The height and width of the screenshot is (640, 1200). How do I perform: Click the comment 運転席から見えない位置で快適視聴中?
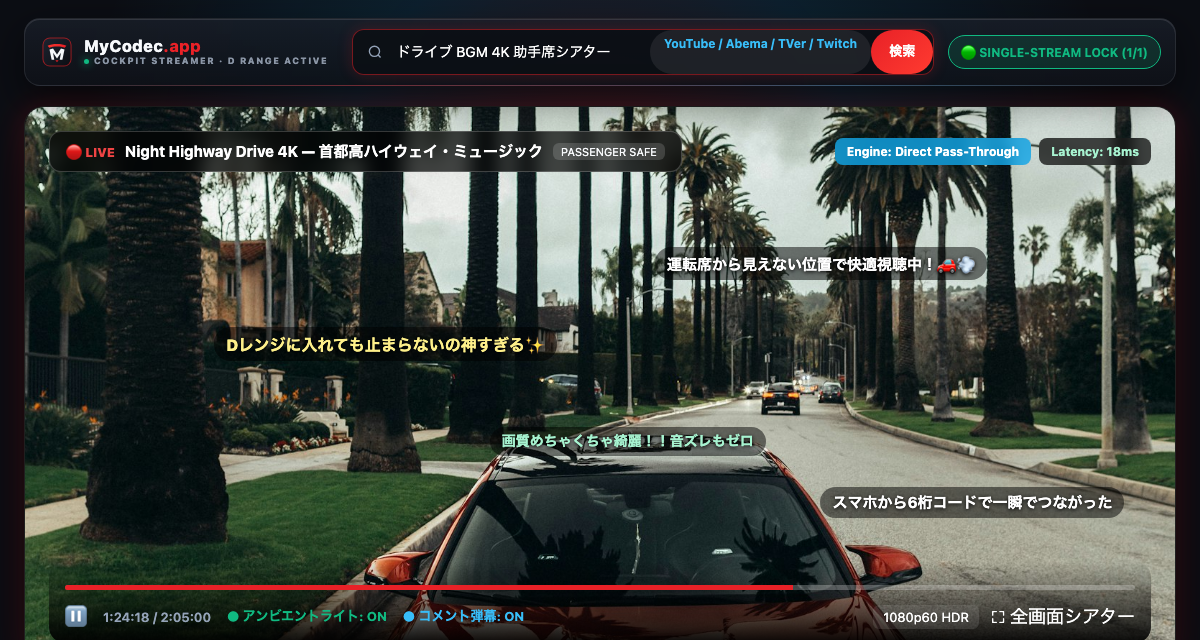pos(821,264)
